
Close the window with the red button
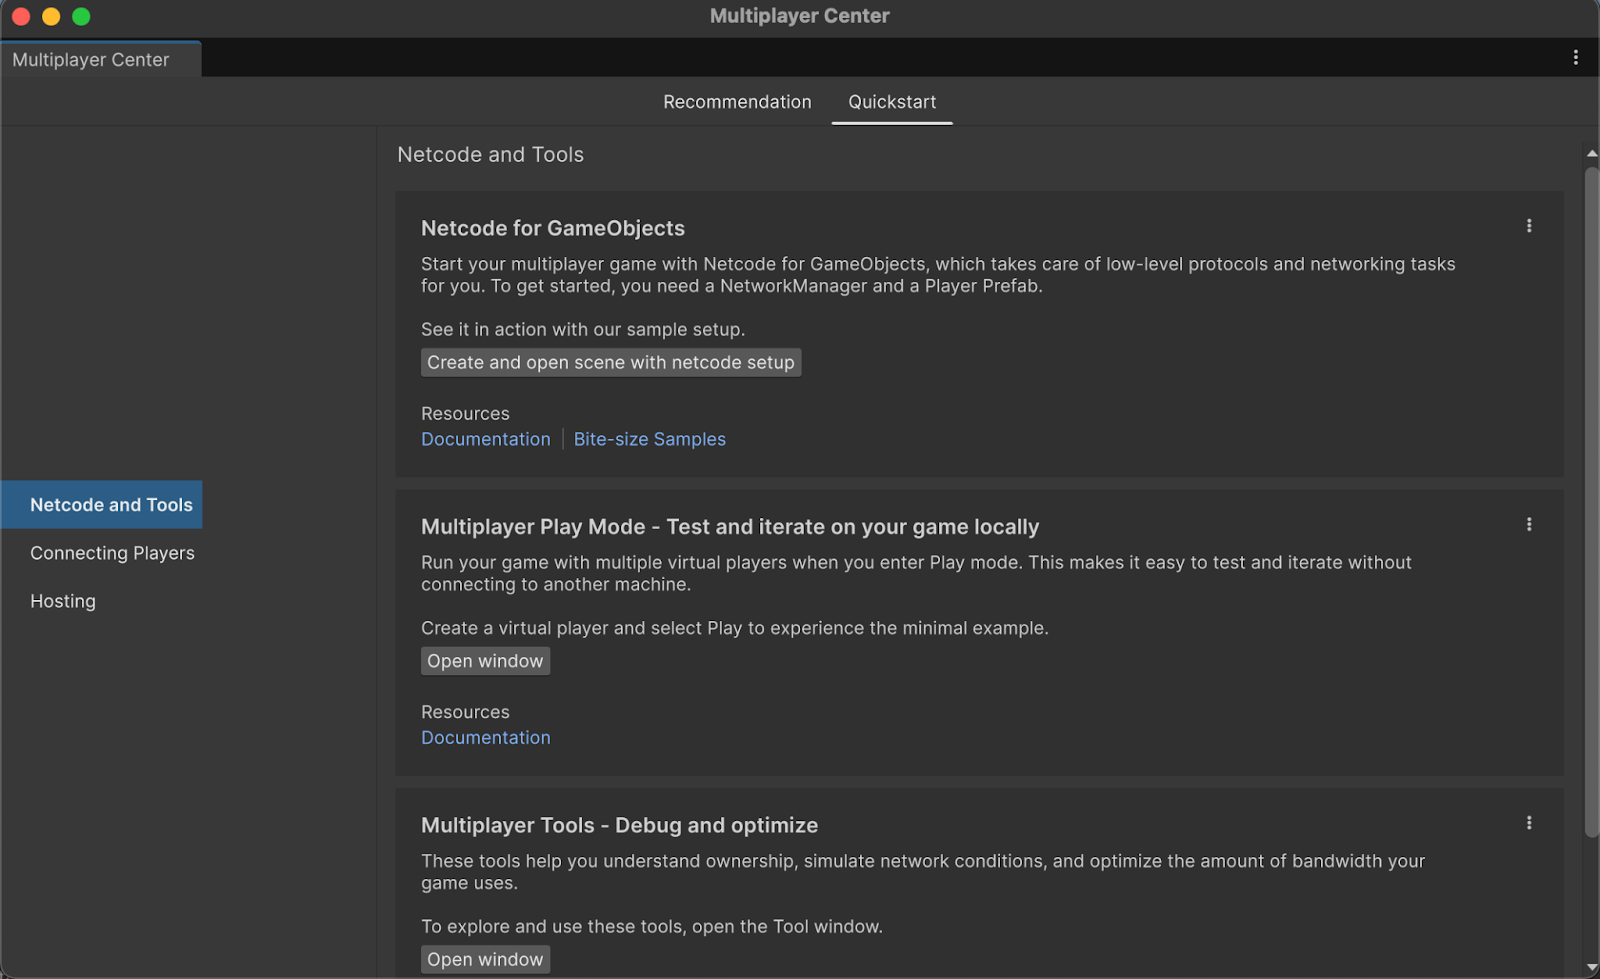[x=21, y=16]
